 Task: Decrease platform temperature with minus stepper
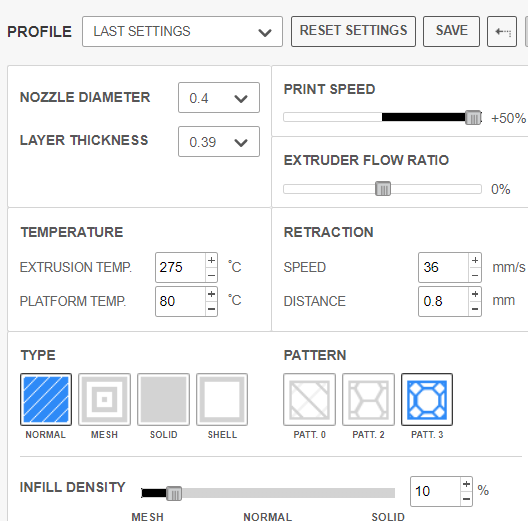tap(211, 308)
